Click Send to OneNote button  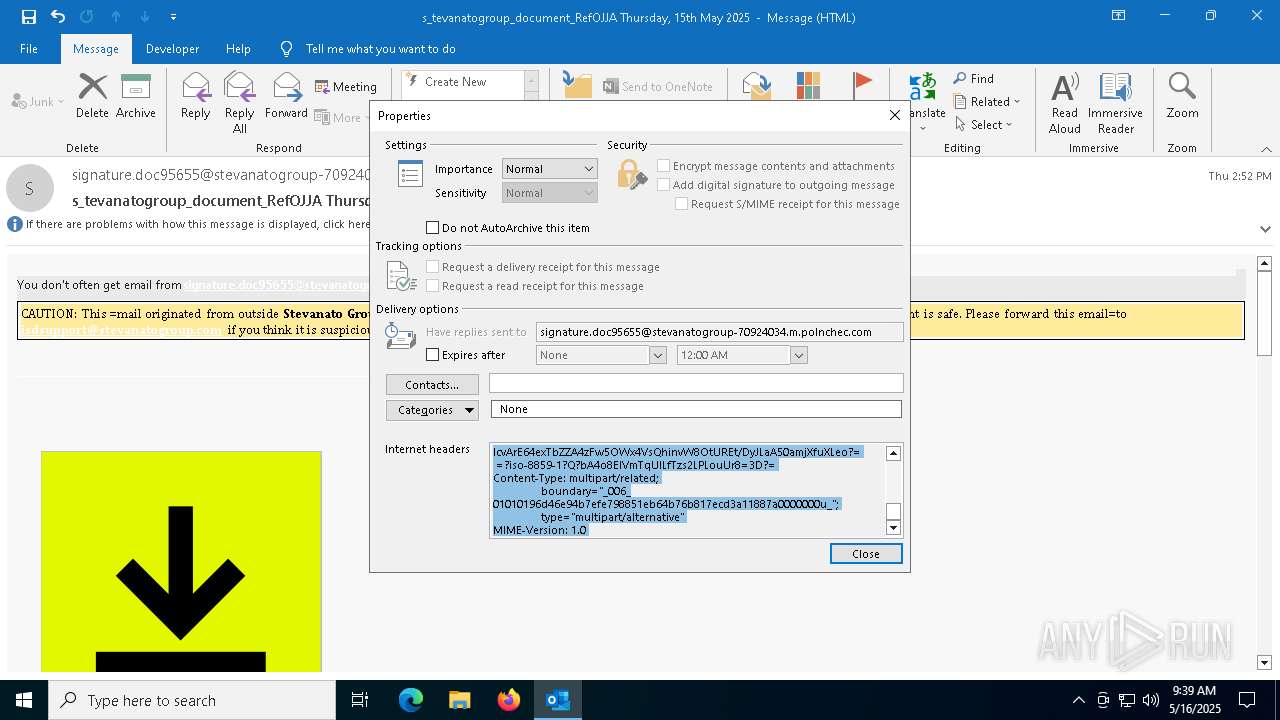pyautogui.click(x=658, y=87)
